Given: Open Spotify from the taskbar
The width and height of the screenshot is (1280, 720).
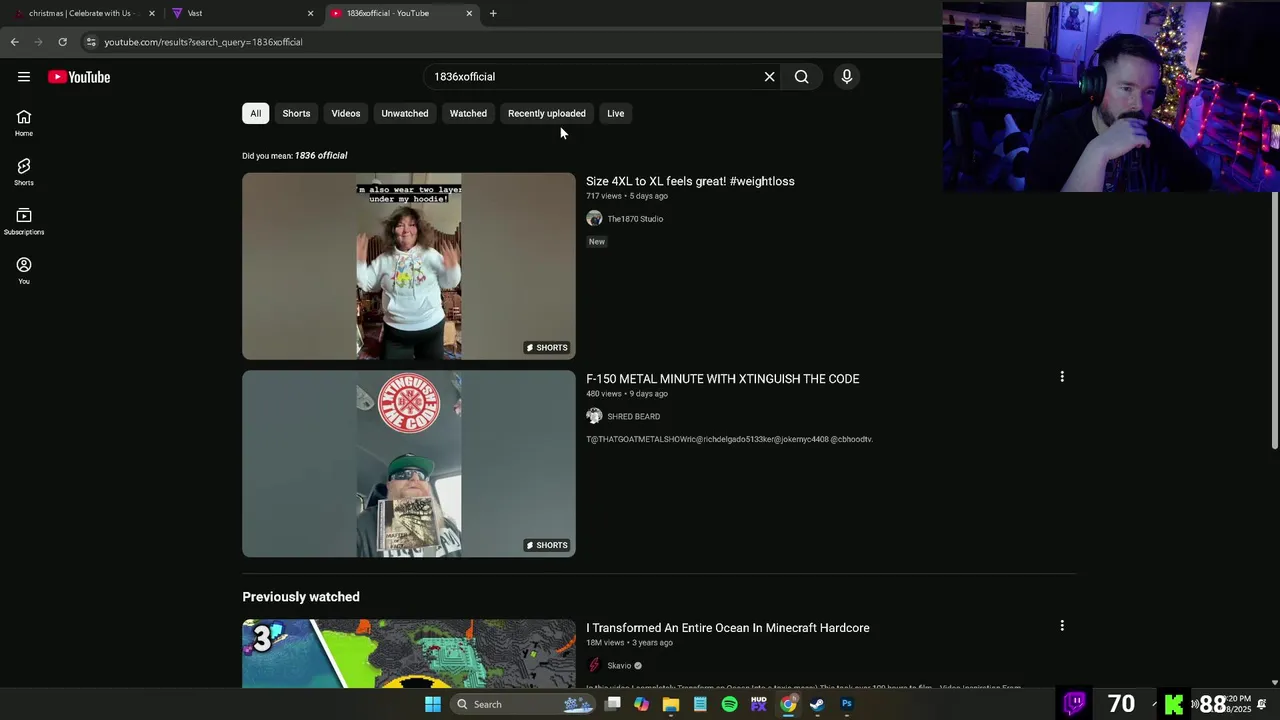Looking at the screenshot, I should [x=730, y=704].
